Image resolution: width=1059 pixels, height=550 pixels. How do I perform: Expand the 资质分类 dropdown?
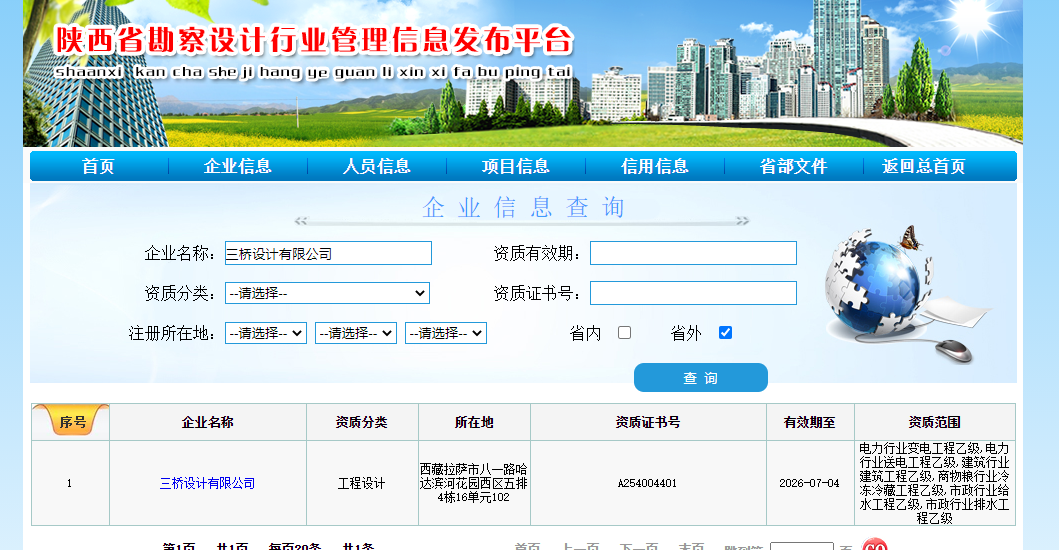[327, 293]
